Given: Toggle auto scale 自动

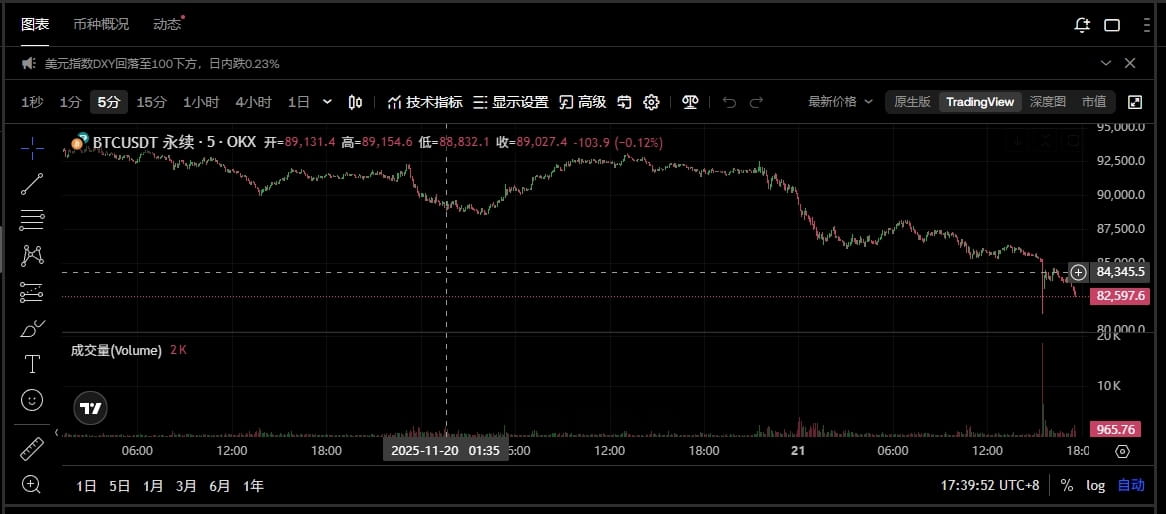Looking at the screenshot, I should click(1131, 485).
